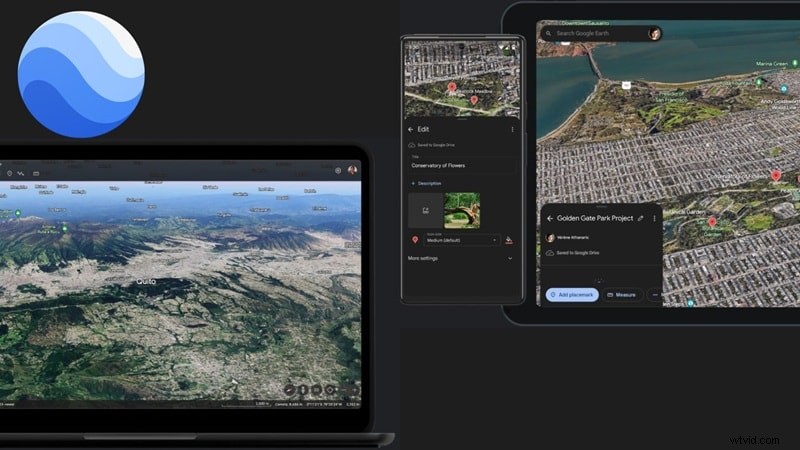Click the drag handle above the project panel
The image size is (800, 450).
[x=601, y=207]
